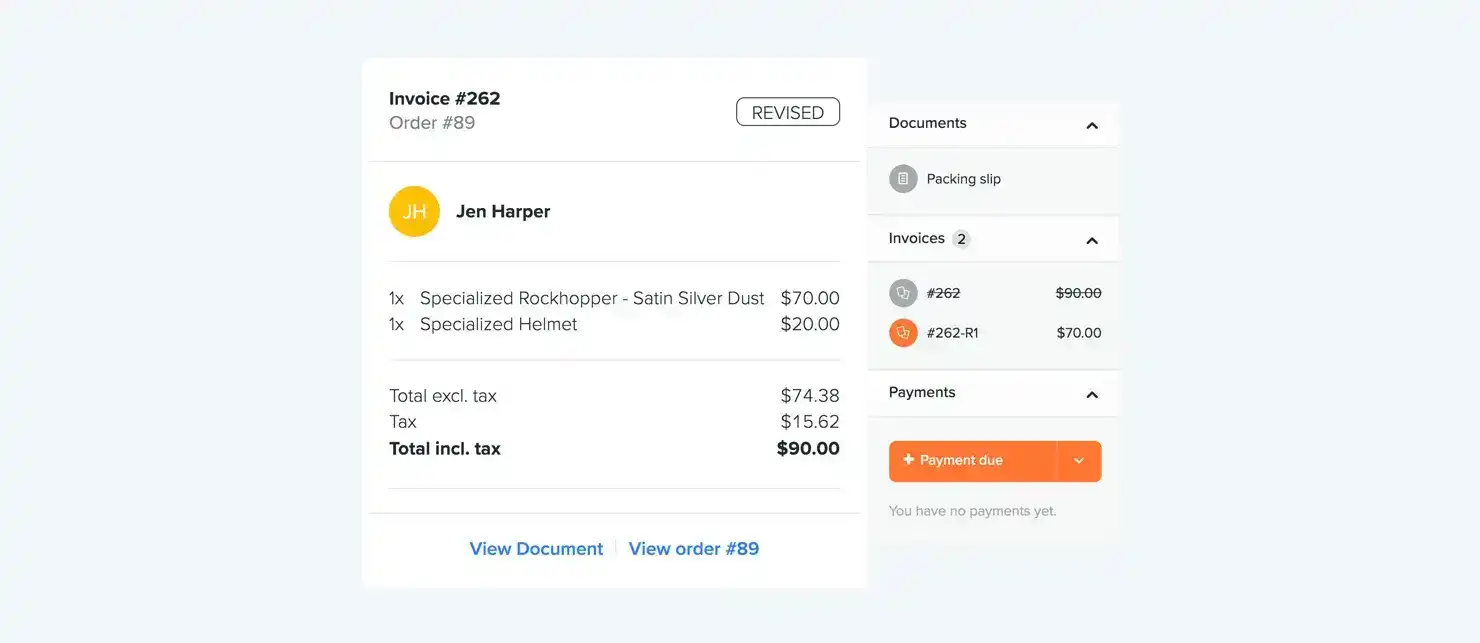Select the grey invoice icon beside #262
The image size is (1480, 643).
[903, 293]
